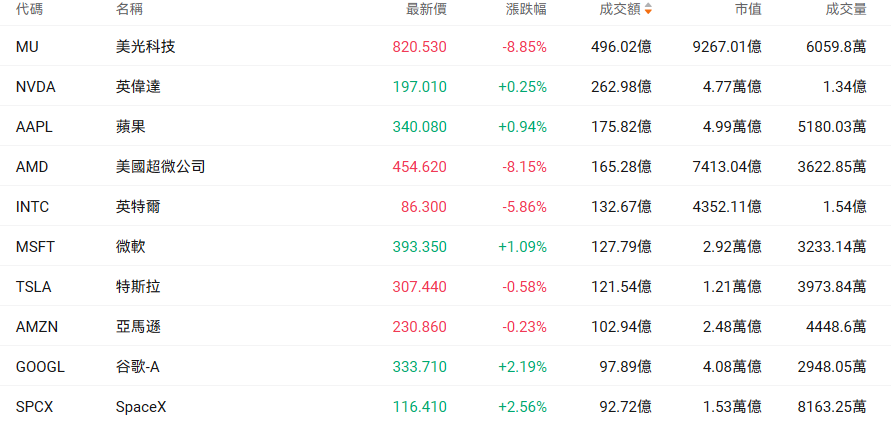This screenshot has width=891, height=424.
Task: Click the GOOGL ticker code
Action: coord(40,367)
